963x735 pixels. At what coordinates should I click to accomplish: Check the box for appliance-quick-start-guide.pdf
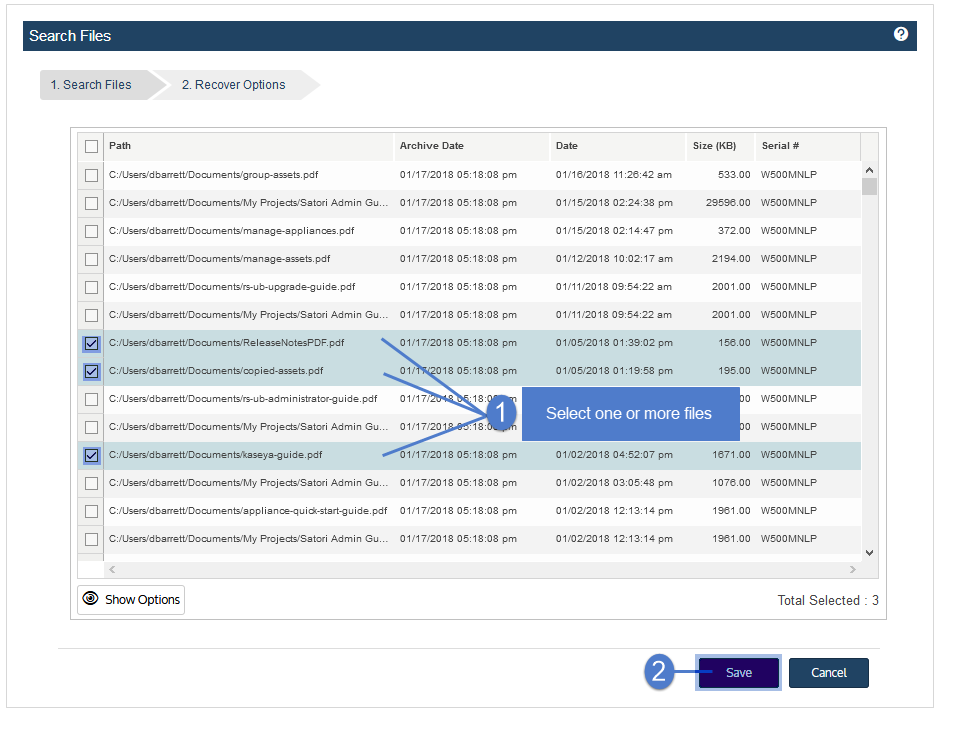pos(92,511)
